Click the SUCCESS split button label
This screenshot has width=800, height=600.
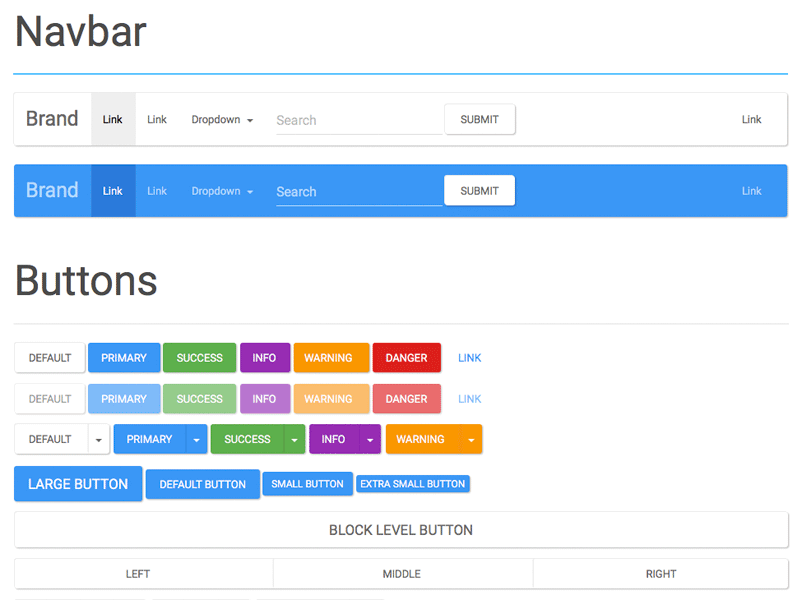click(x=247, y=439)
